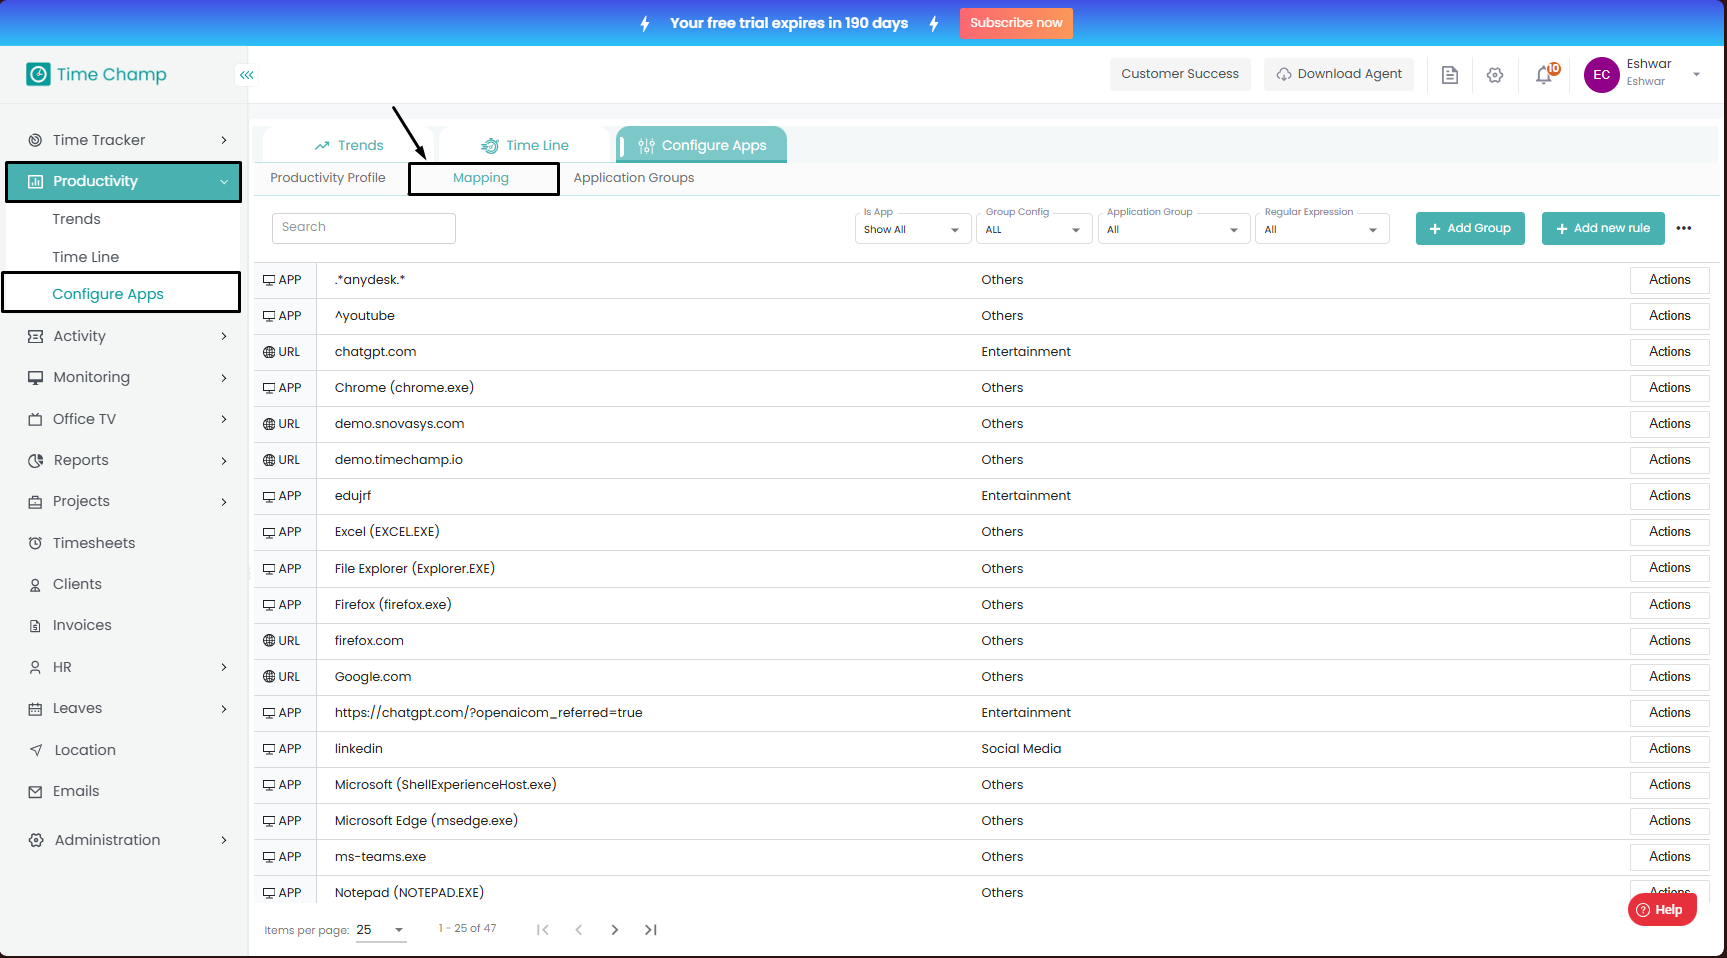
Task: Expand the HR menu chevron
Action: point(224,667)
